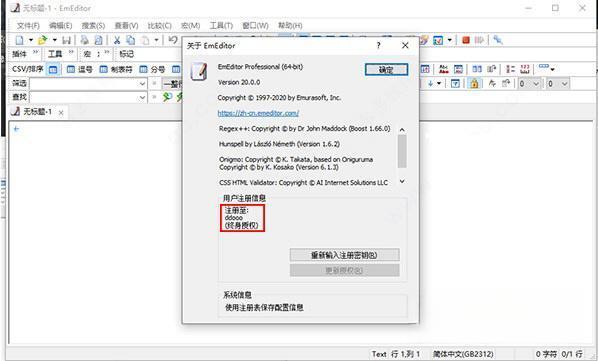Click the 标记 markers toolbar label
This screenshot has width=598, height=361.
(x=127, y=54)
